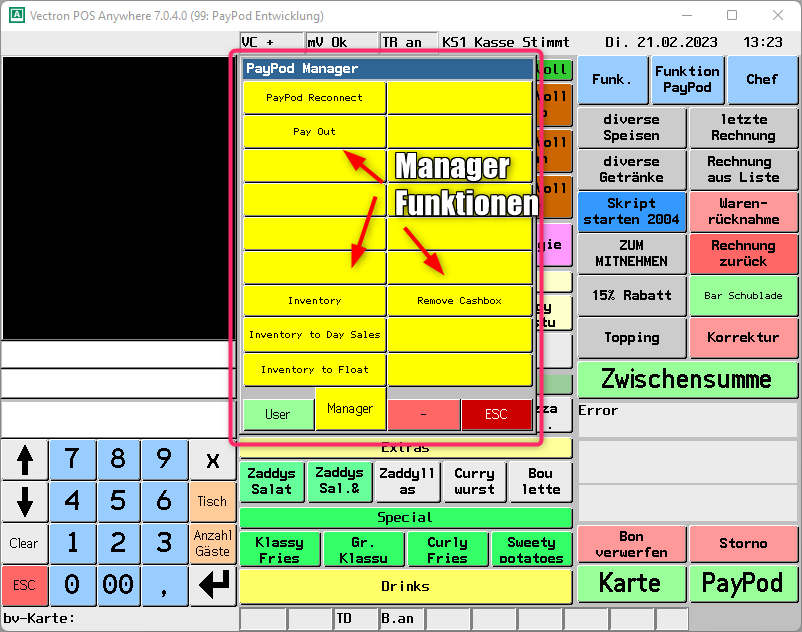The image size is (802, 632).
Task: Select Curly Fries item
Action: [x=448, y=550]
